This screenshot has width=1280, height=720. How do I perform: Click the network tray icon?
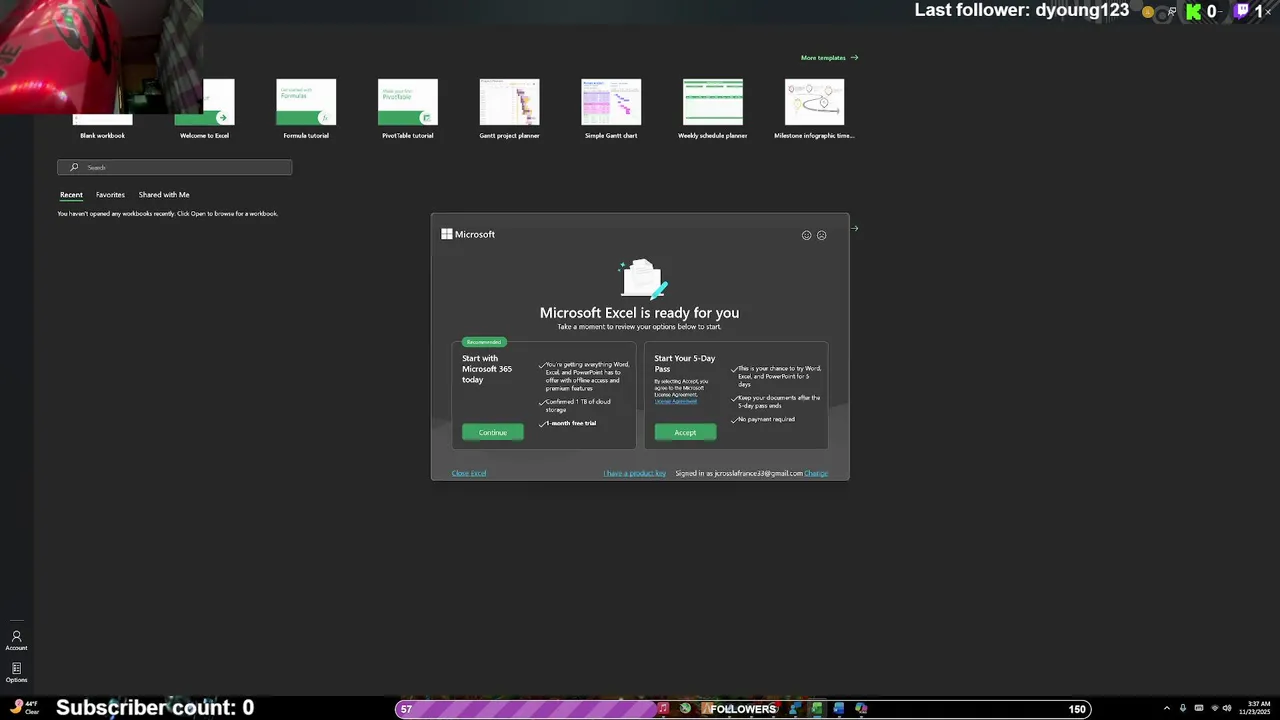tap(1214, 709)
